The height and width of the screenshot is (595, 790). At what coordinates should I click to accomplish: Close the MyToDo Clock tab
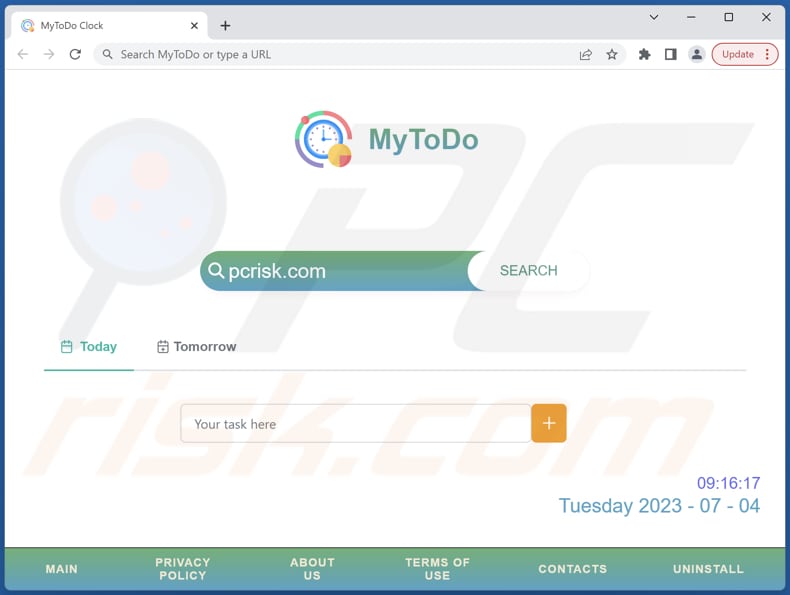[194, 26]
